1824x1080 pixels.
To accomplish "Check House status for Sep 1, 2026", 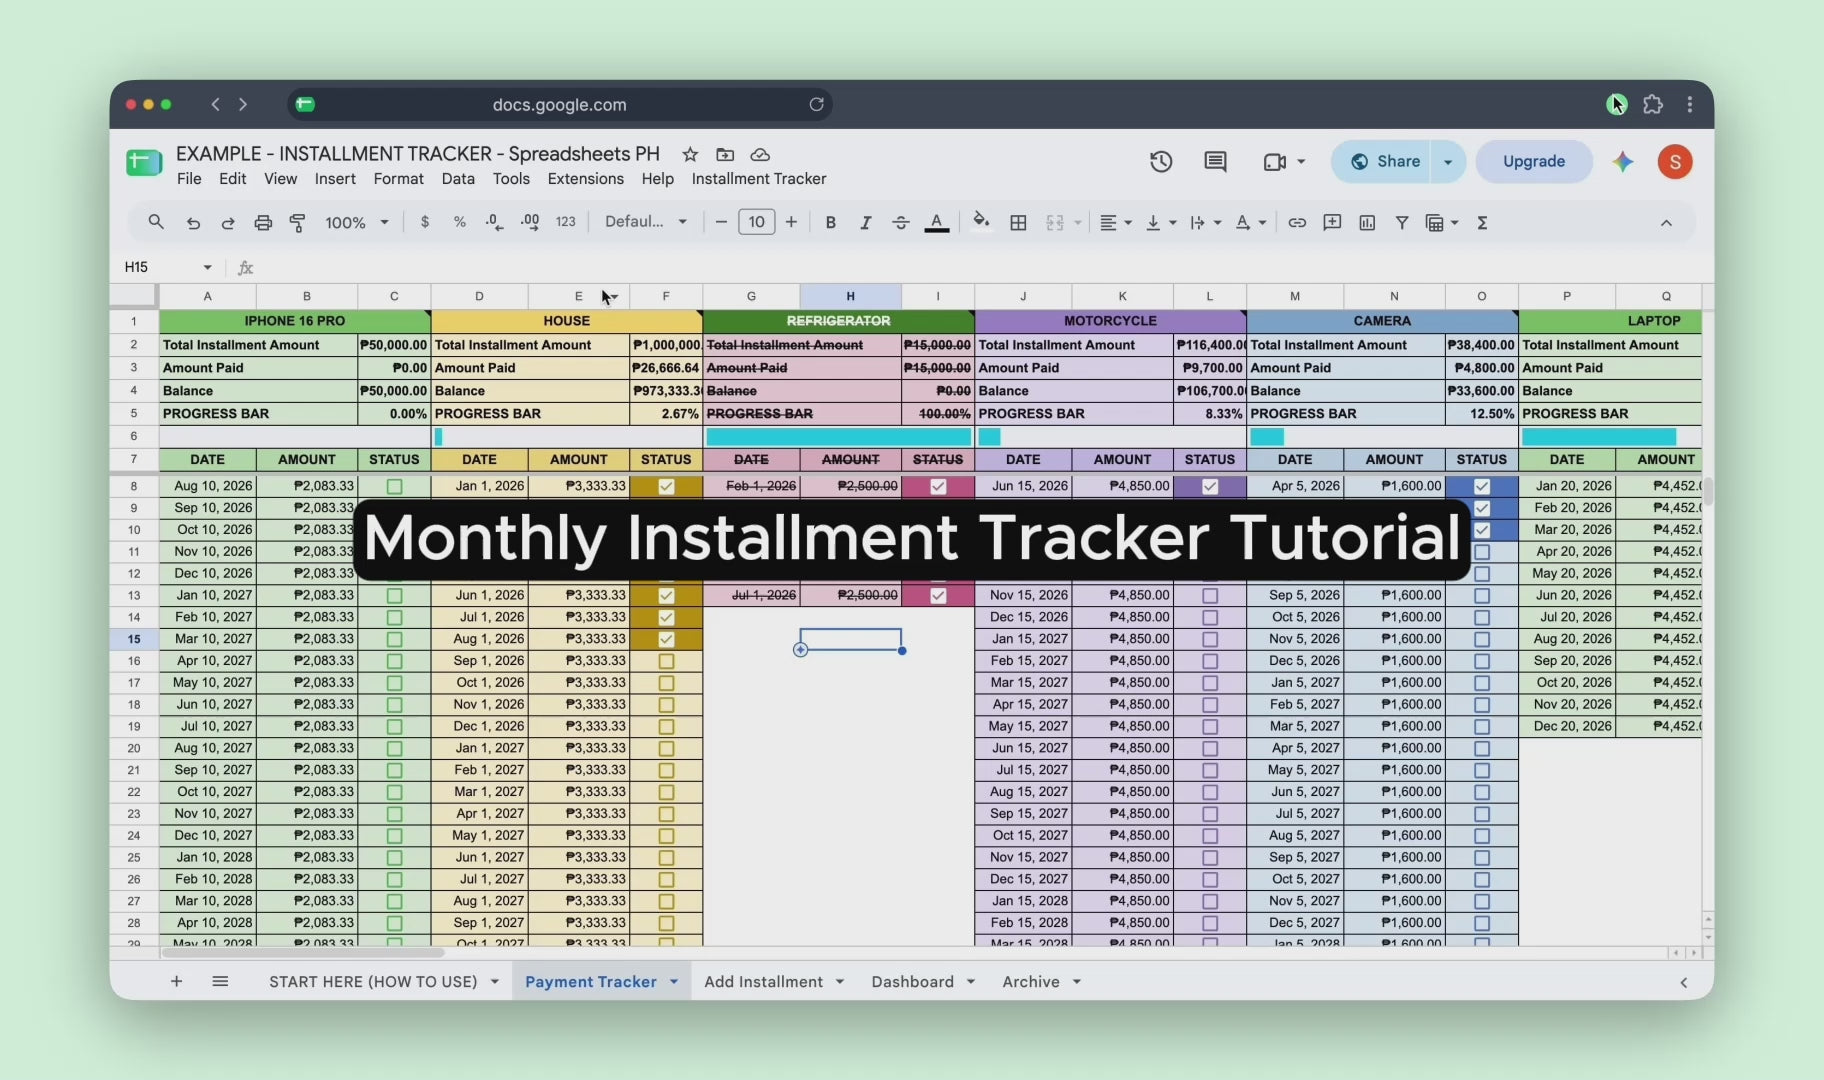I will click(x=666, y=661).
